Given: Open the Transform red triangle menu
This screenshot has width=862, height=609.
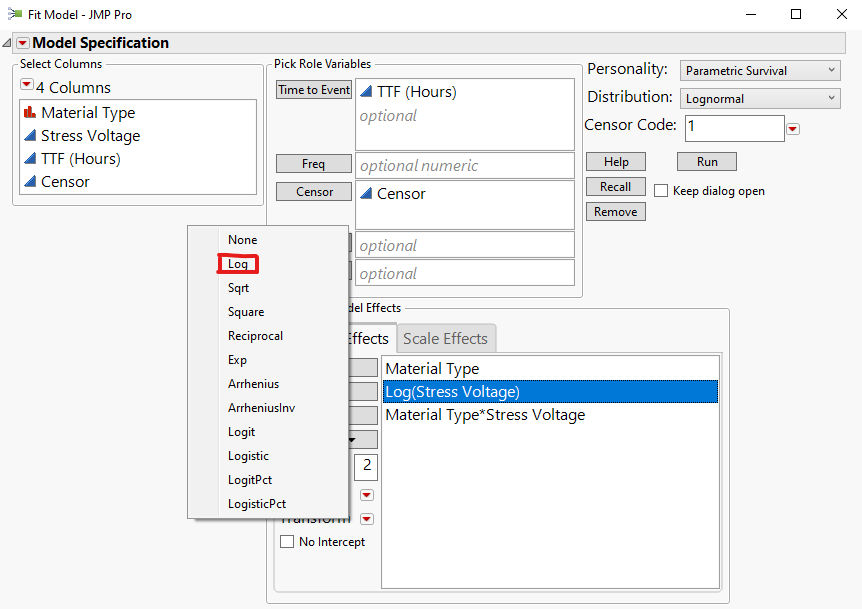Looking at the screenshot, I should [x=367, y=519].
